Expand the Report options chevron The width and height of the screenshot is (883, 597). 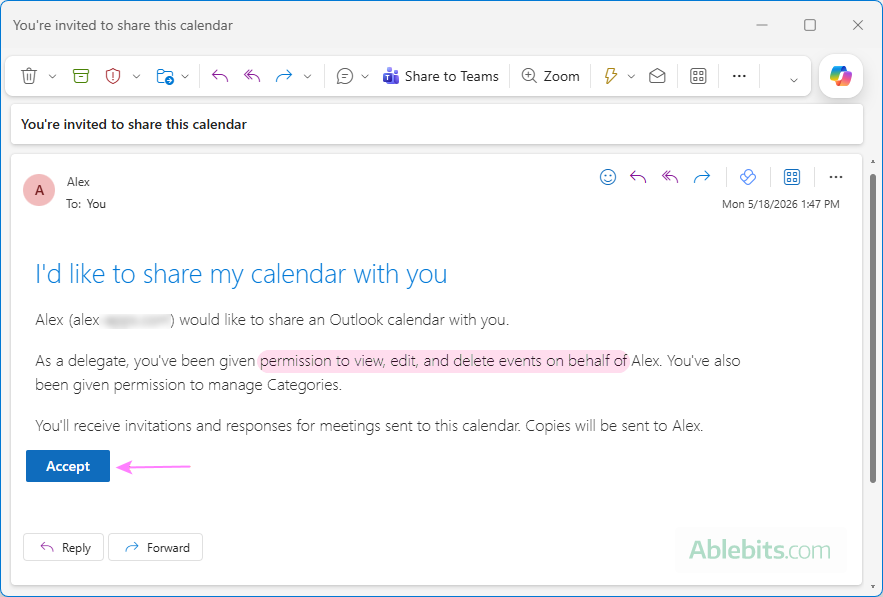click(136, 77)
